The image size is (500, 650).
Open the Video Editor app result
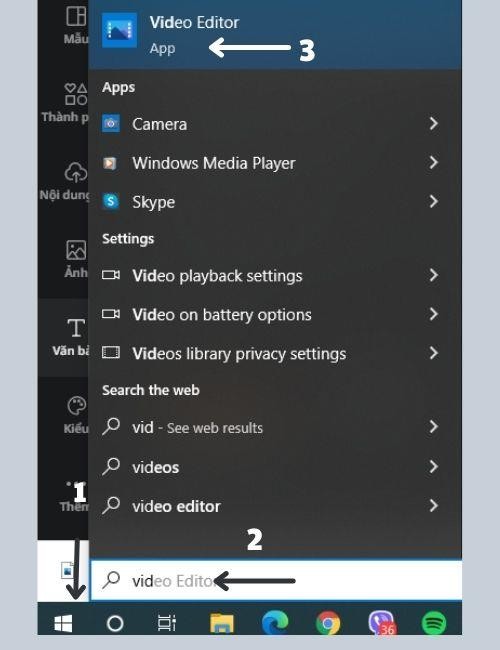tap(275, 35)
